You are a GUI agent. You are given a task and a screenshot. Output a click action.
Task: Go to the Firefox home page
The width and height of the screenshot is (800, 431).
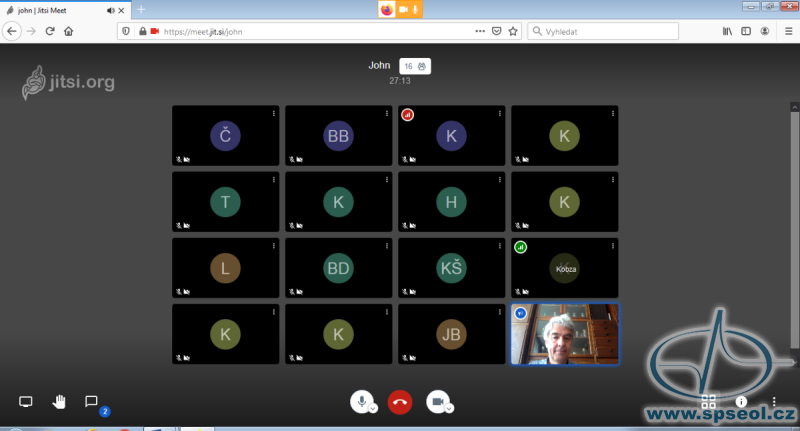click(x=68, y=31)
